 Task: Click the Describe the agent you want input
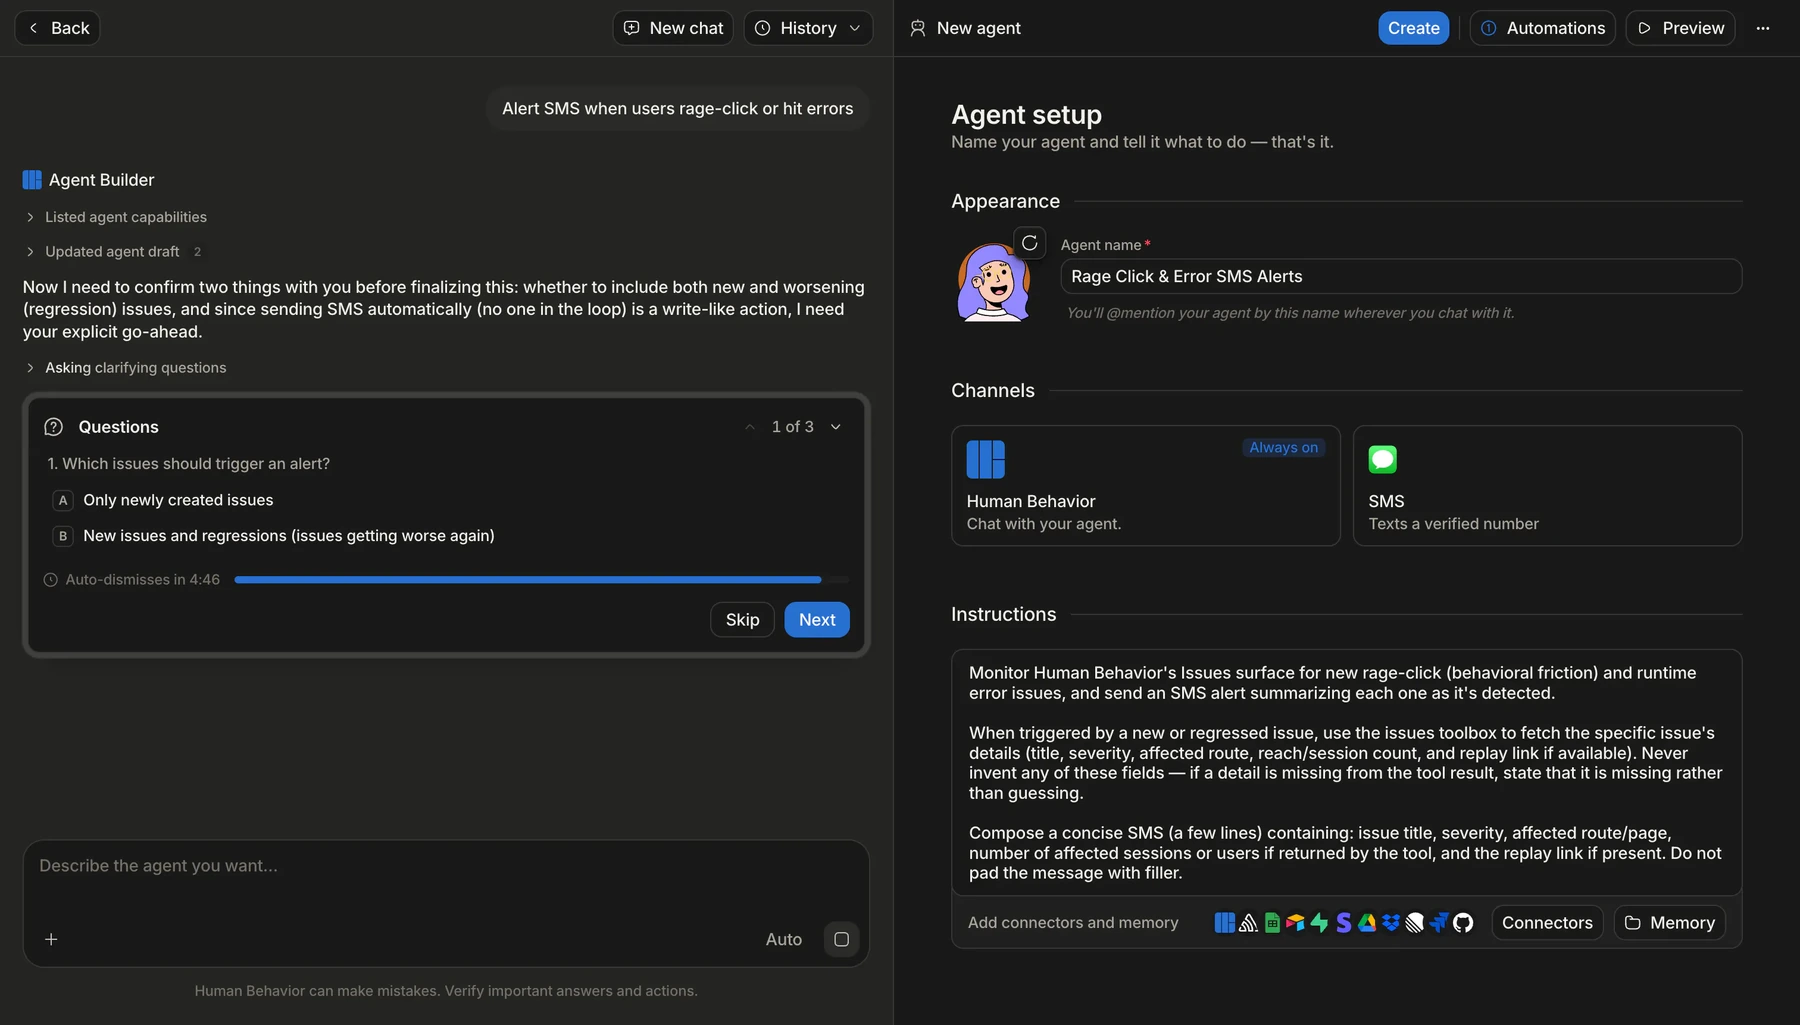tap(446, 866)
